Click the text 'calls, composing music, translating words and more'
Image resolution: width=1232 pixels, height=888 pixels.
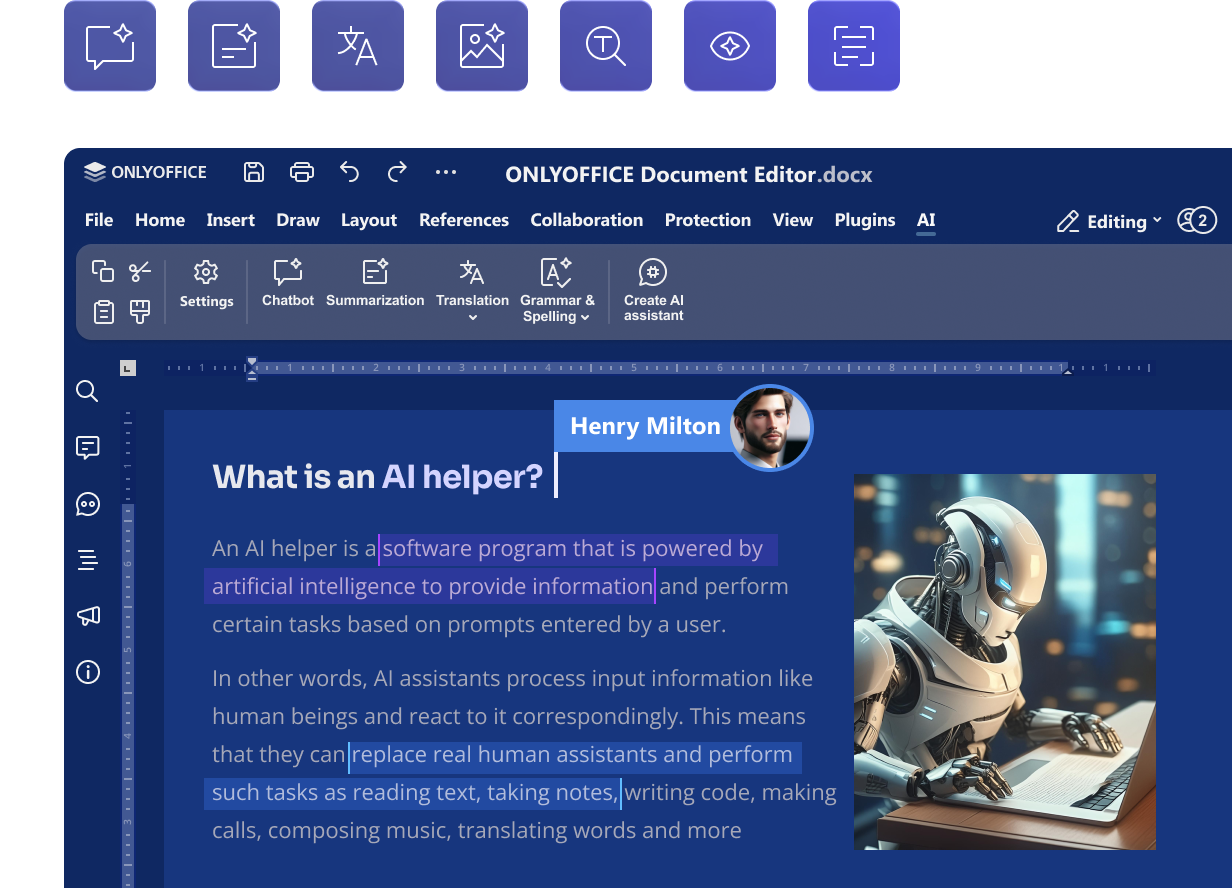477,830
